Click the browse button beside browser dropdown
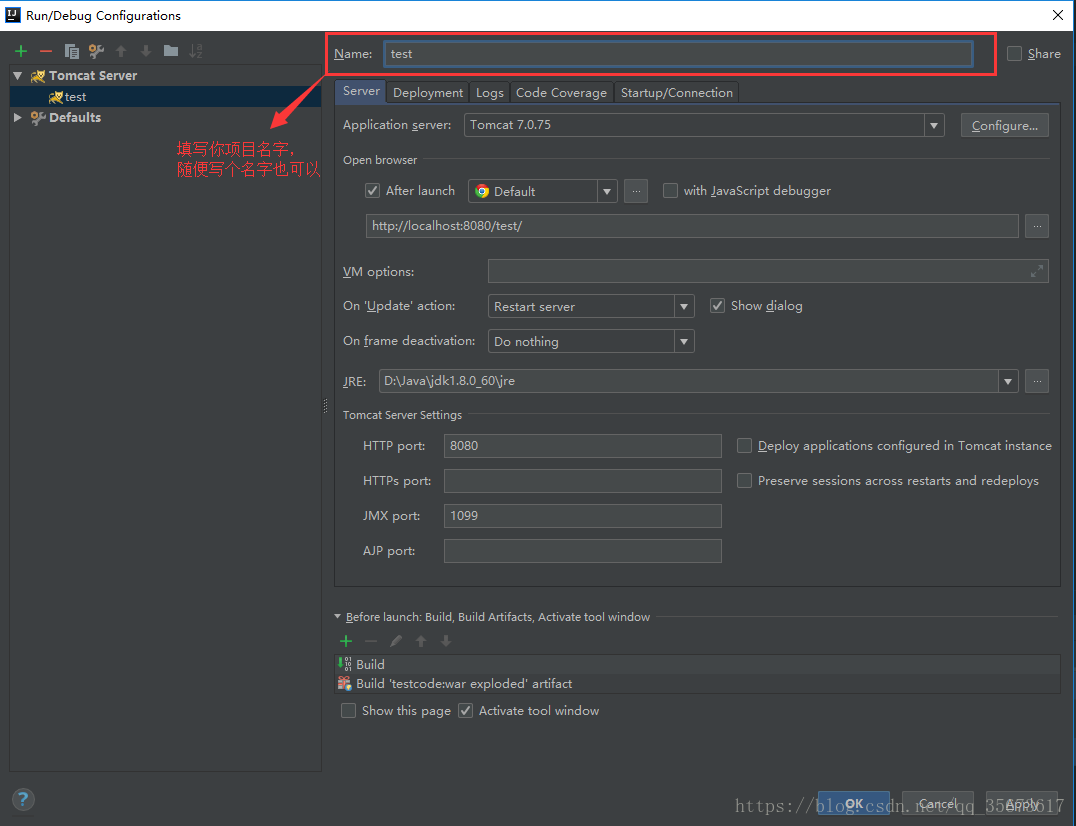1076x826 pixels. click(636, 191)
